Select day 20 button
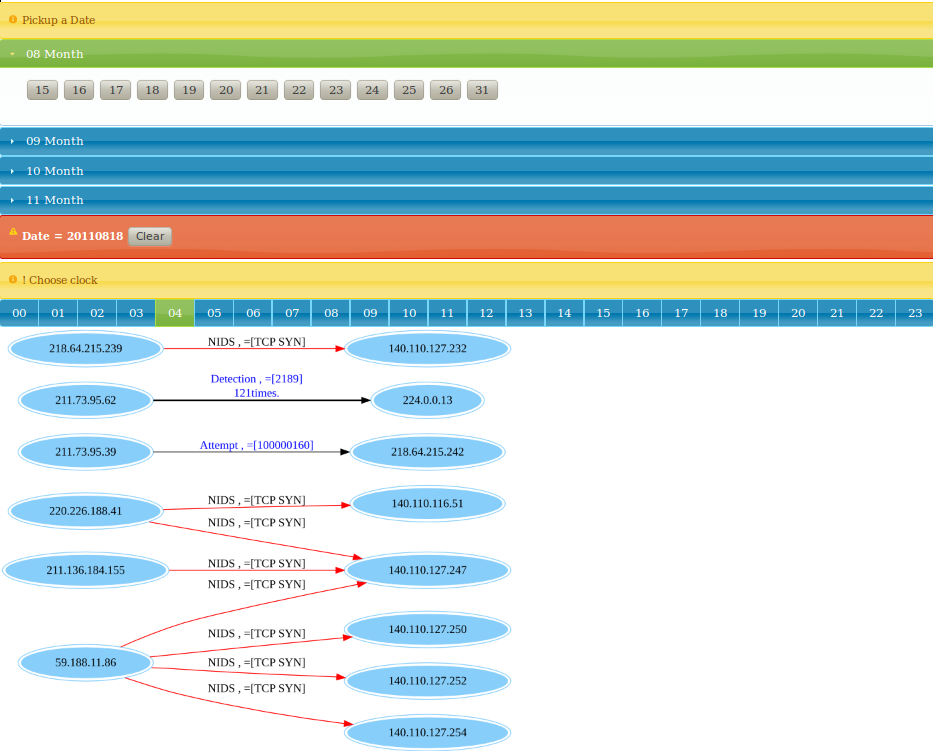 [226, 90]
